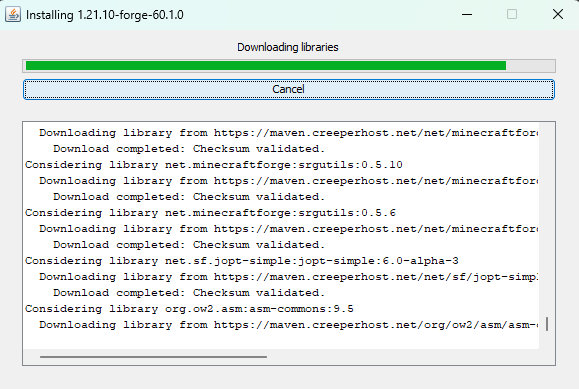Click the 'Downloading libraries' status label

pyautogui.click(x=288, y=47)
